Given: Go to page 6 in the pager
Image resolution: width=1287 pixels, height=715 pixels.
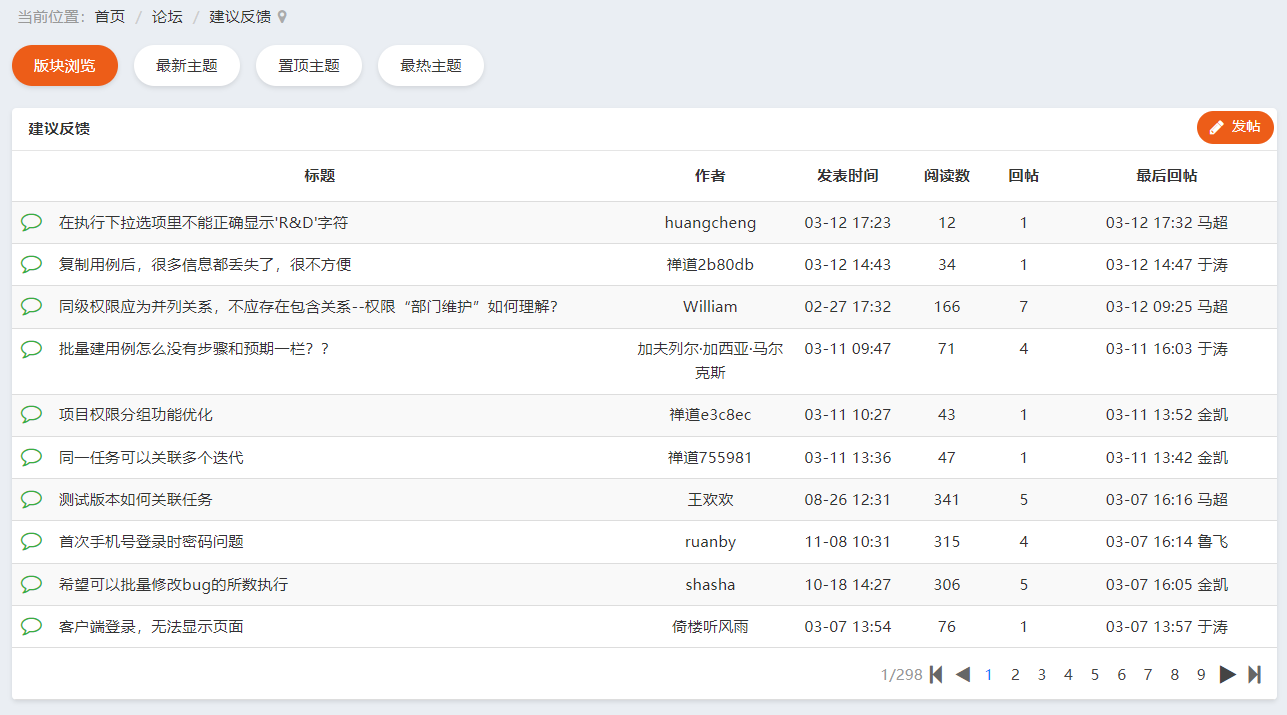Looking at the screenshot, I should [x=1121, y=674].
